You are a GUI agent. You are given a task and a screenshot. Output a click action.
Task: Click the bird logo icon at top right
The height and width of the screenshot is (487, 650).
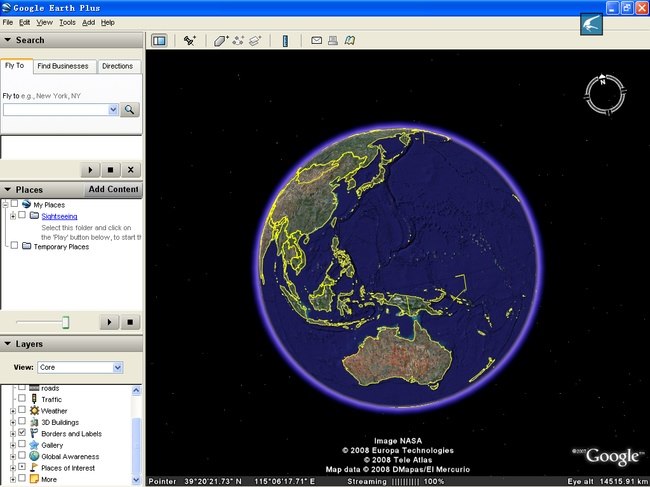point(591,24)
